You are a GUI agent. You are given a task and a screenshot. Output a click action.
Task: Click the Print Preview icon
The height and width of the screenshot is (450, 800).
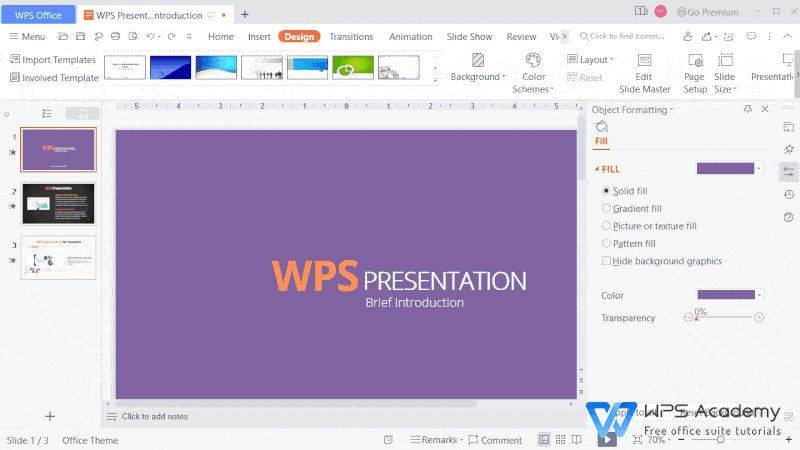tap(133, 36)
